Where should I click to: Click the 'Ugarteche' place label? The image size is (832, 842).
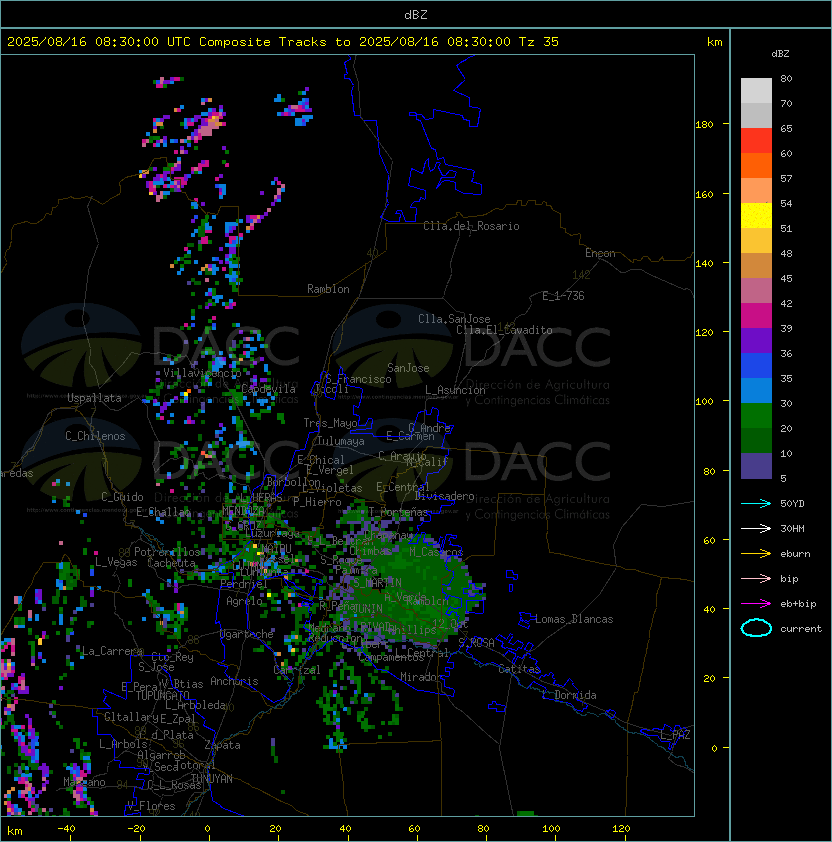pos(247,634)
